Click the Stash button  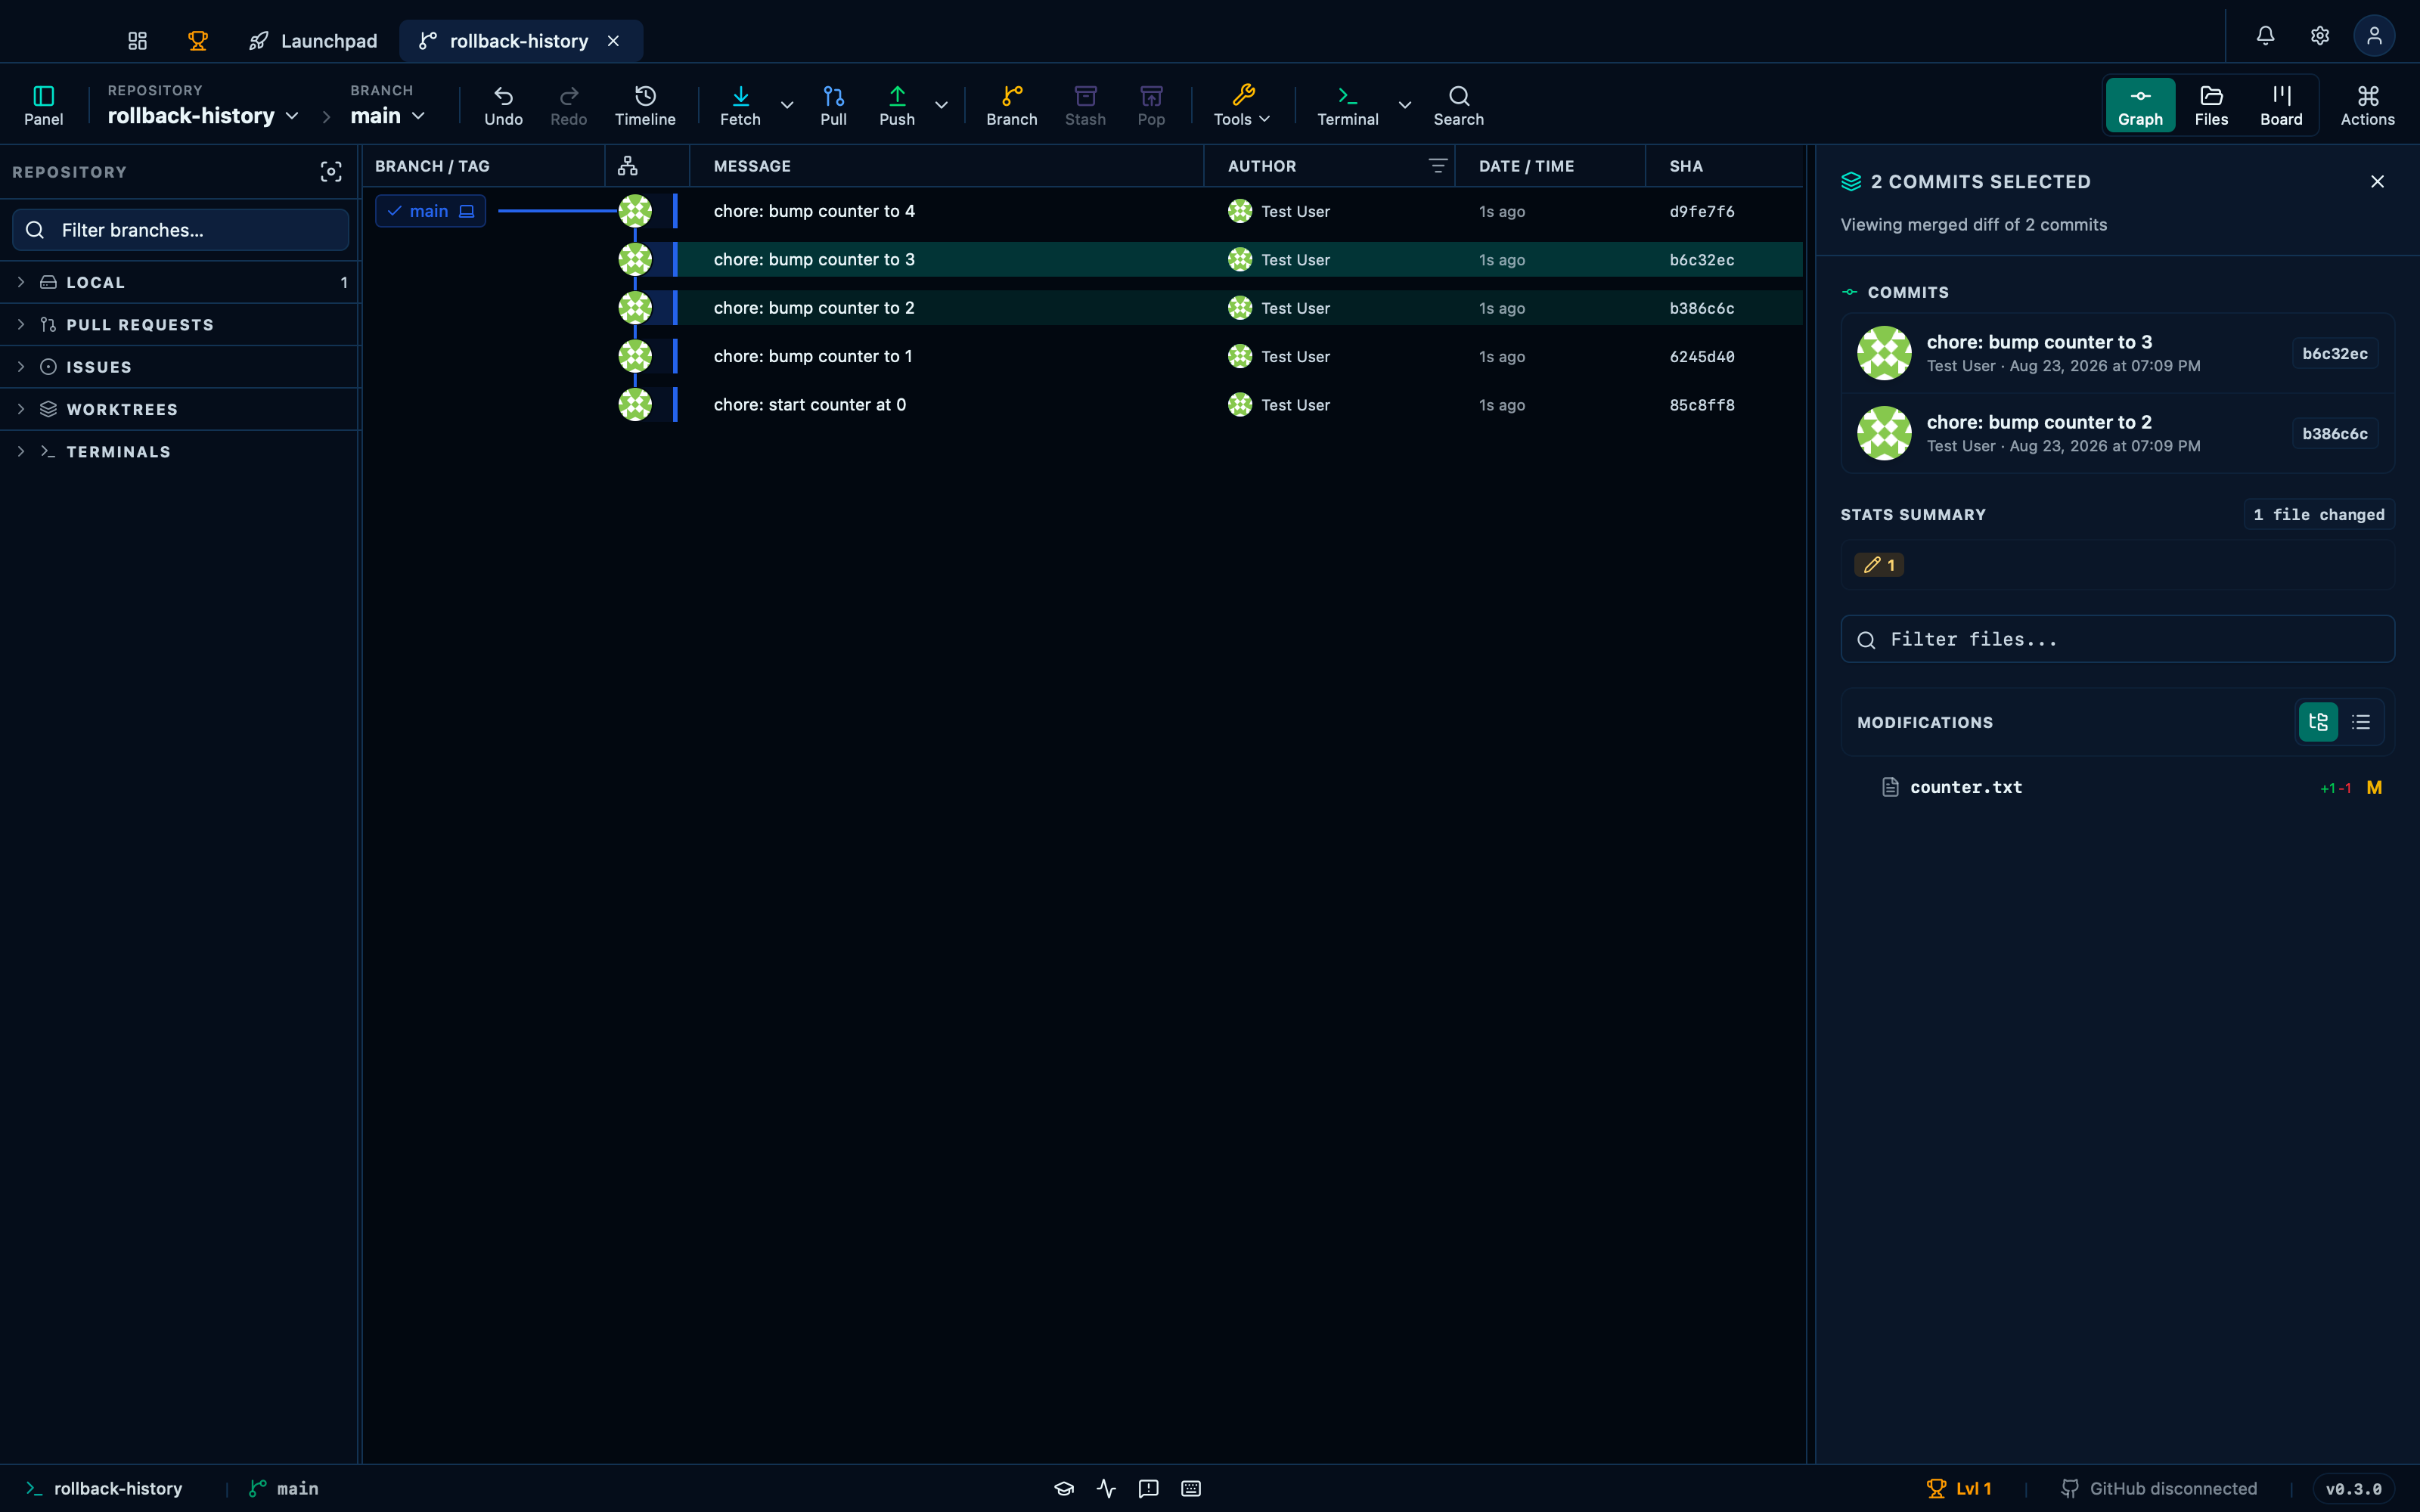[x=1085, y=105]
